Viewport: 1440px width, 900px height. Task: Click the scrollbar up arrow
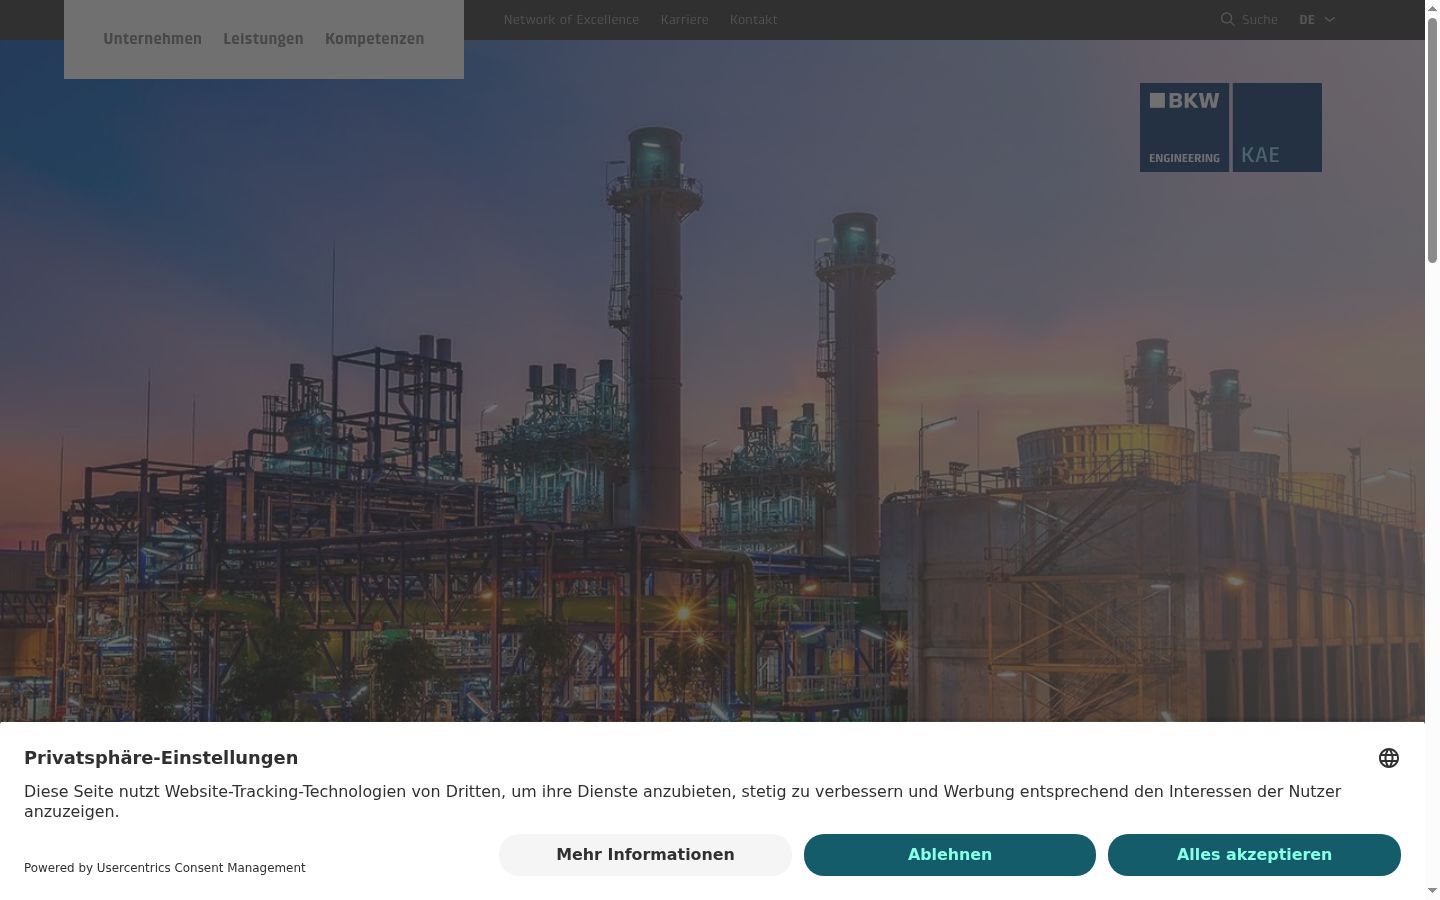tap(1432, 7)
